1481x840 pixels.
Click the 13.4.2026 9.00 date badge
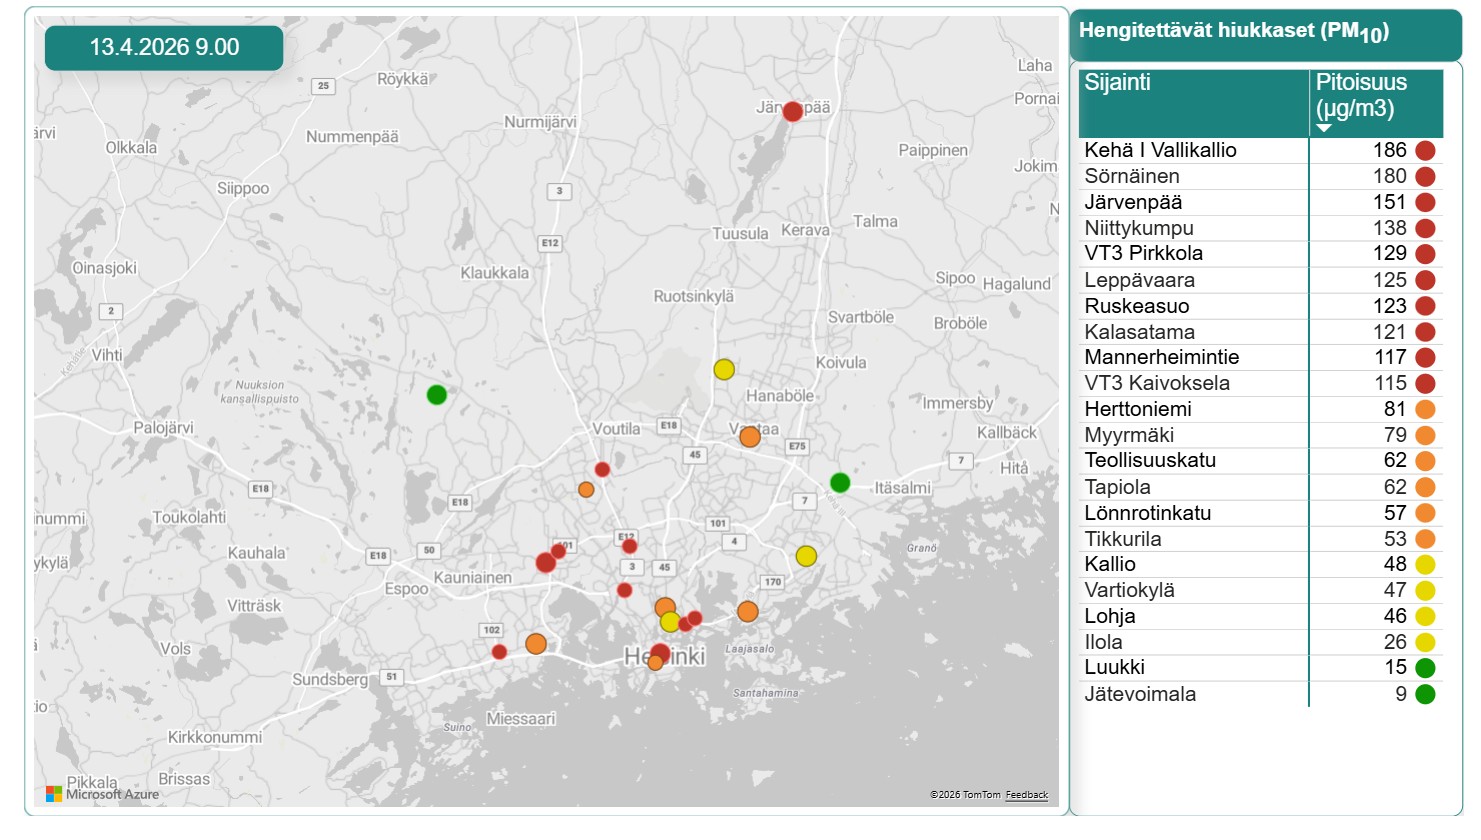(x=164, y=47)
